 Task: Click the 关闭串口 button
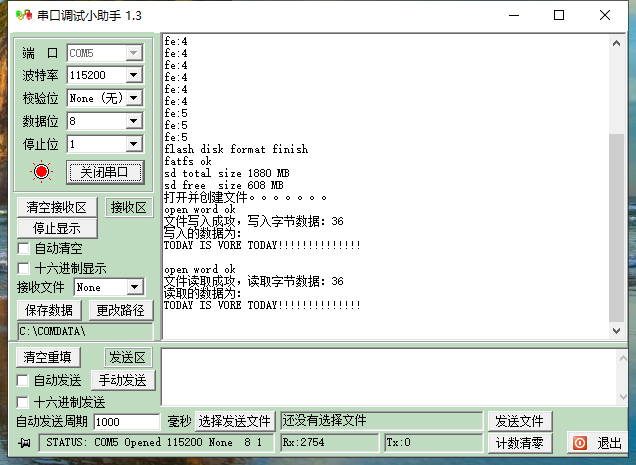[105, 172]
